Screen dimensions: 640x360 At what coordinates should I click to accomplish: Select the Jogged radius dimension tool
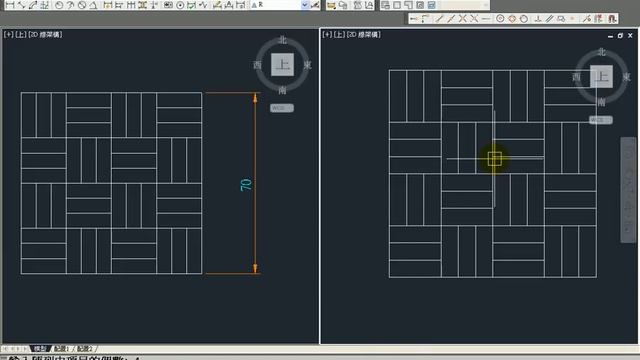[70, 5]
